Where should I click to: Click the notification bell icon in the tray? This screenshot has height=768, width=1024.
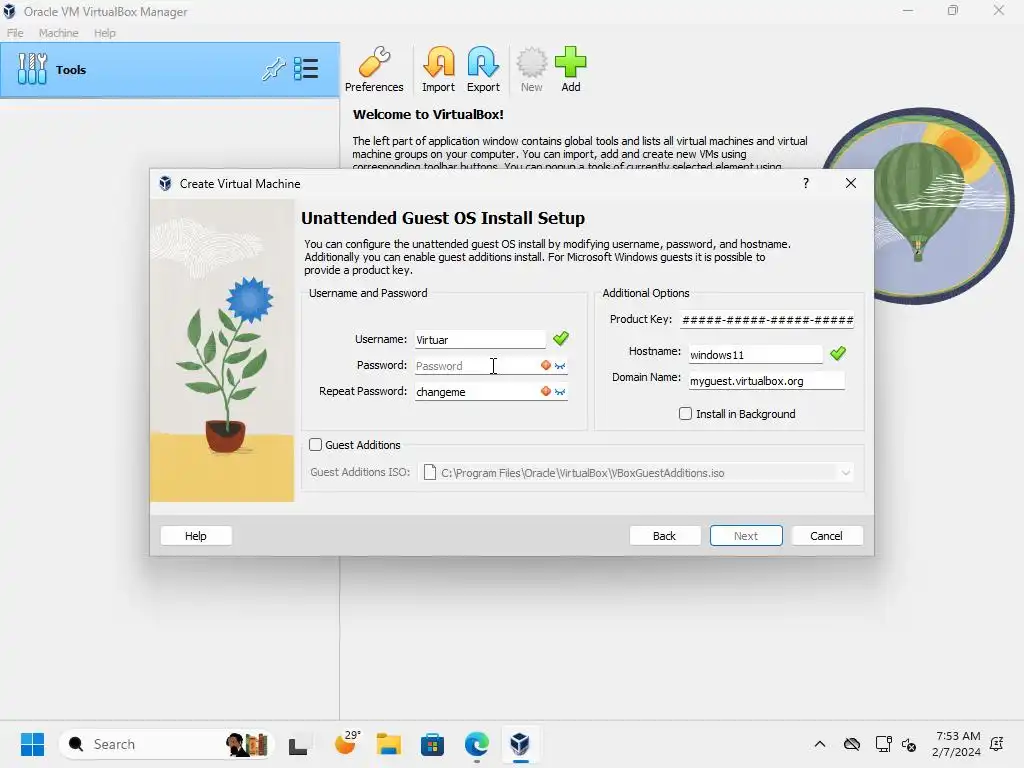[997, 744]
